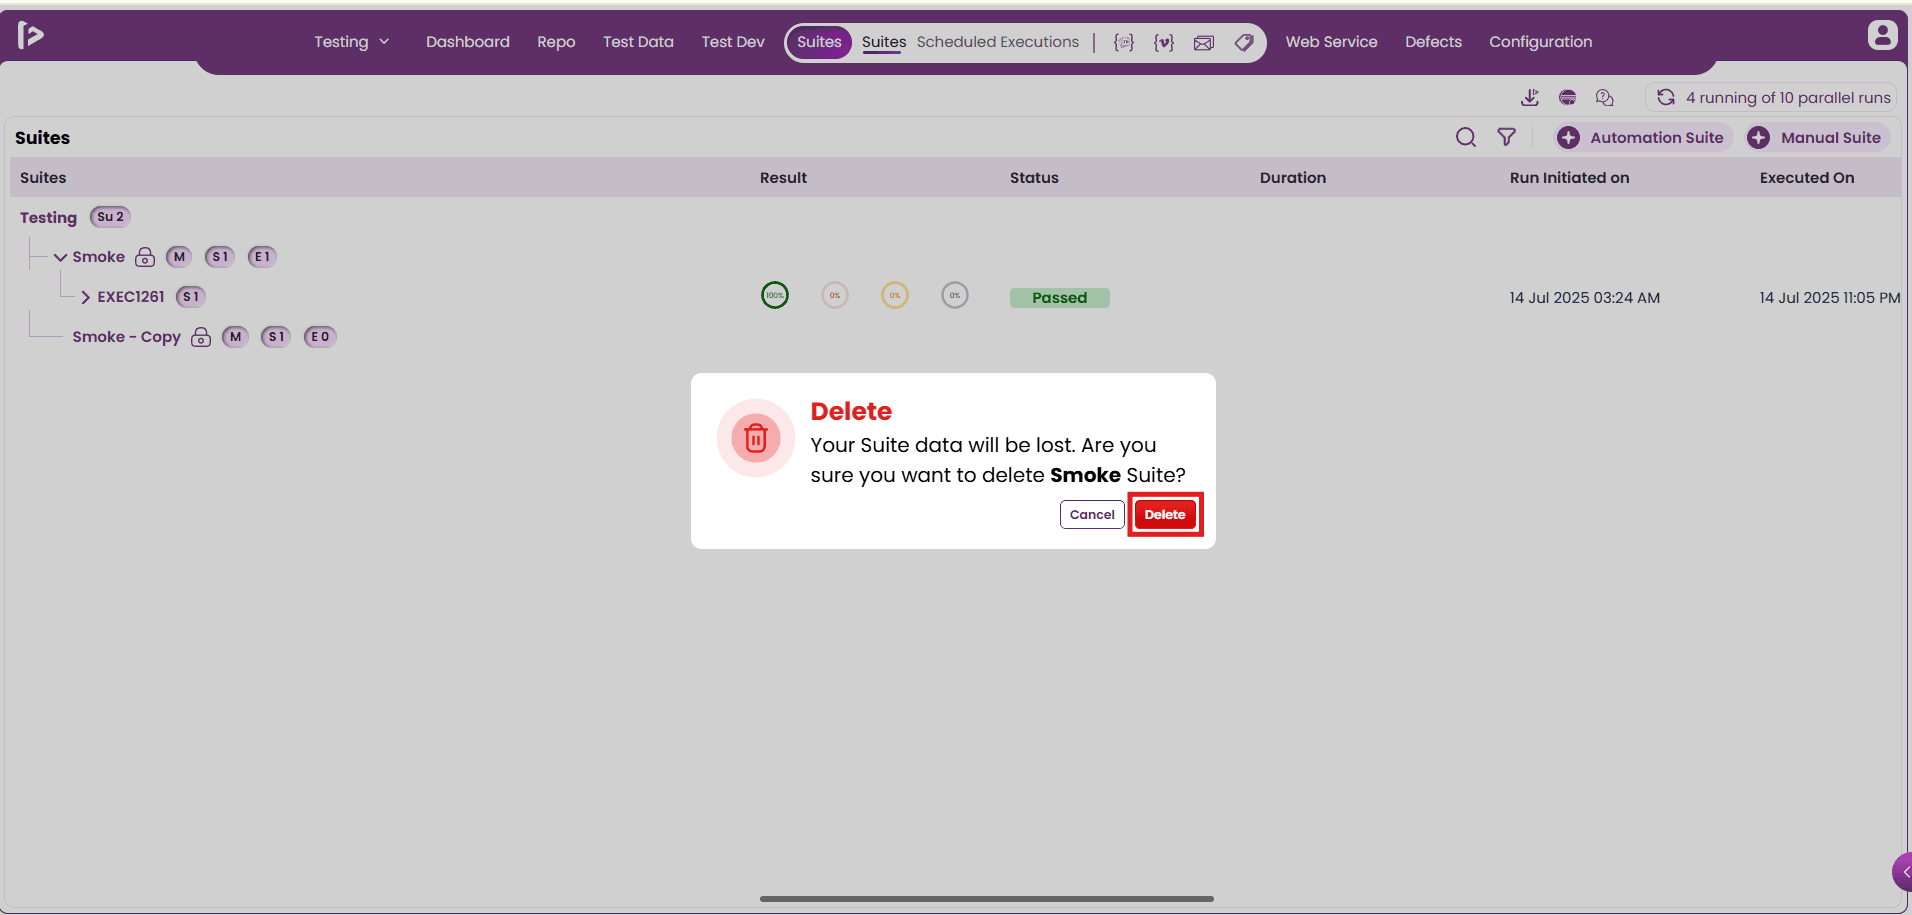Viewport: 1912px width, 915px height.
Task: Click the download client icon
Action: 1530,97
